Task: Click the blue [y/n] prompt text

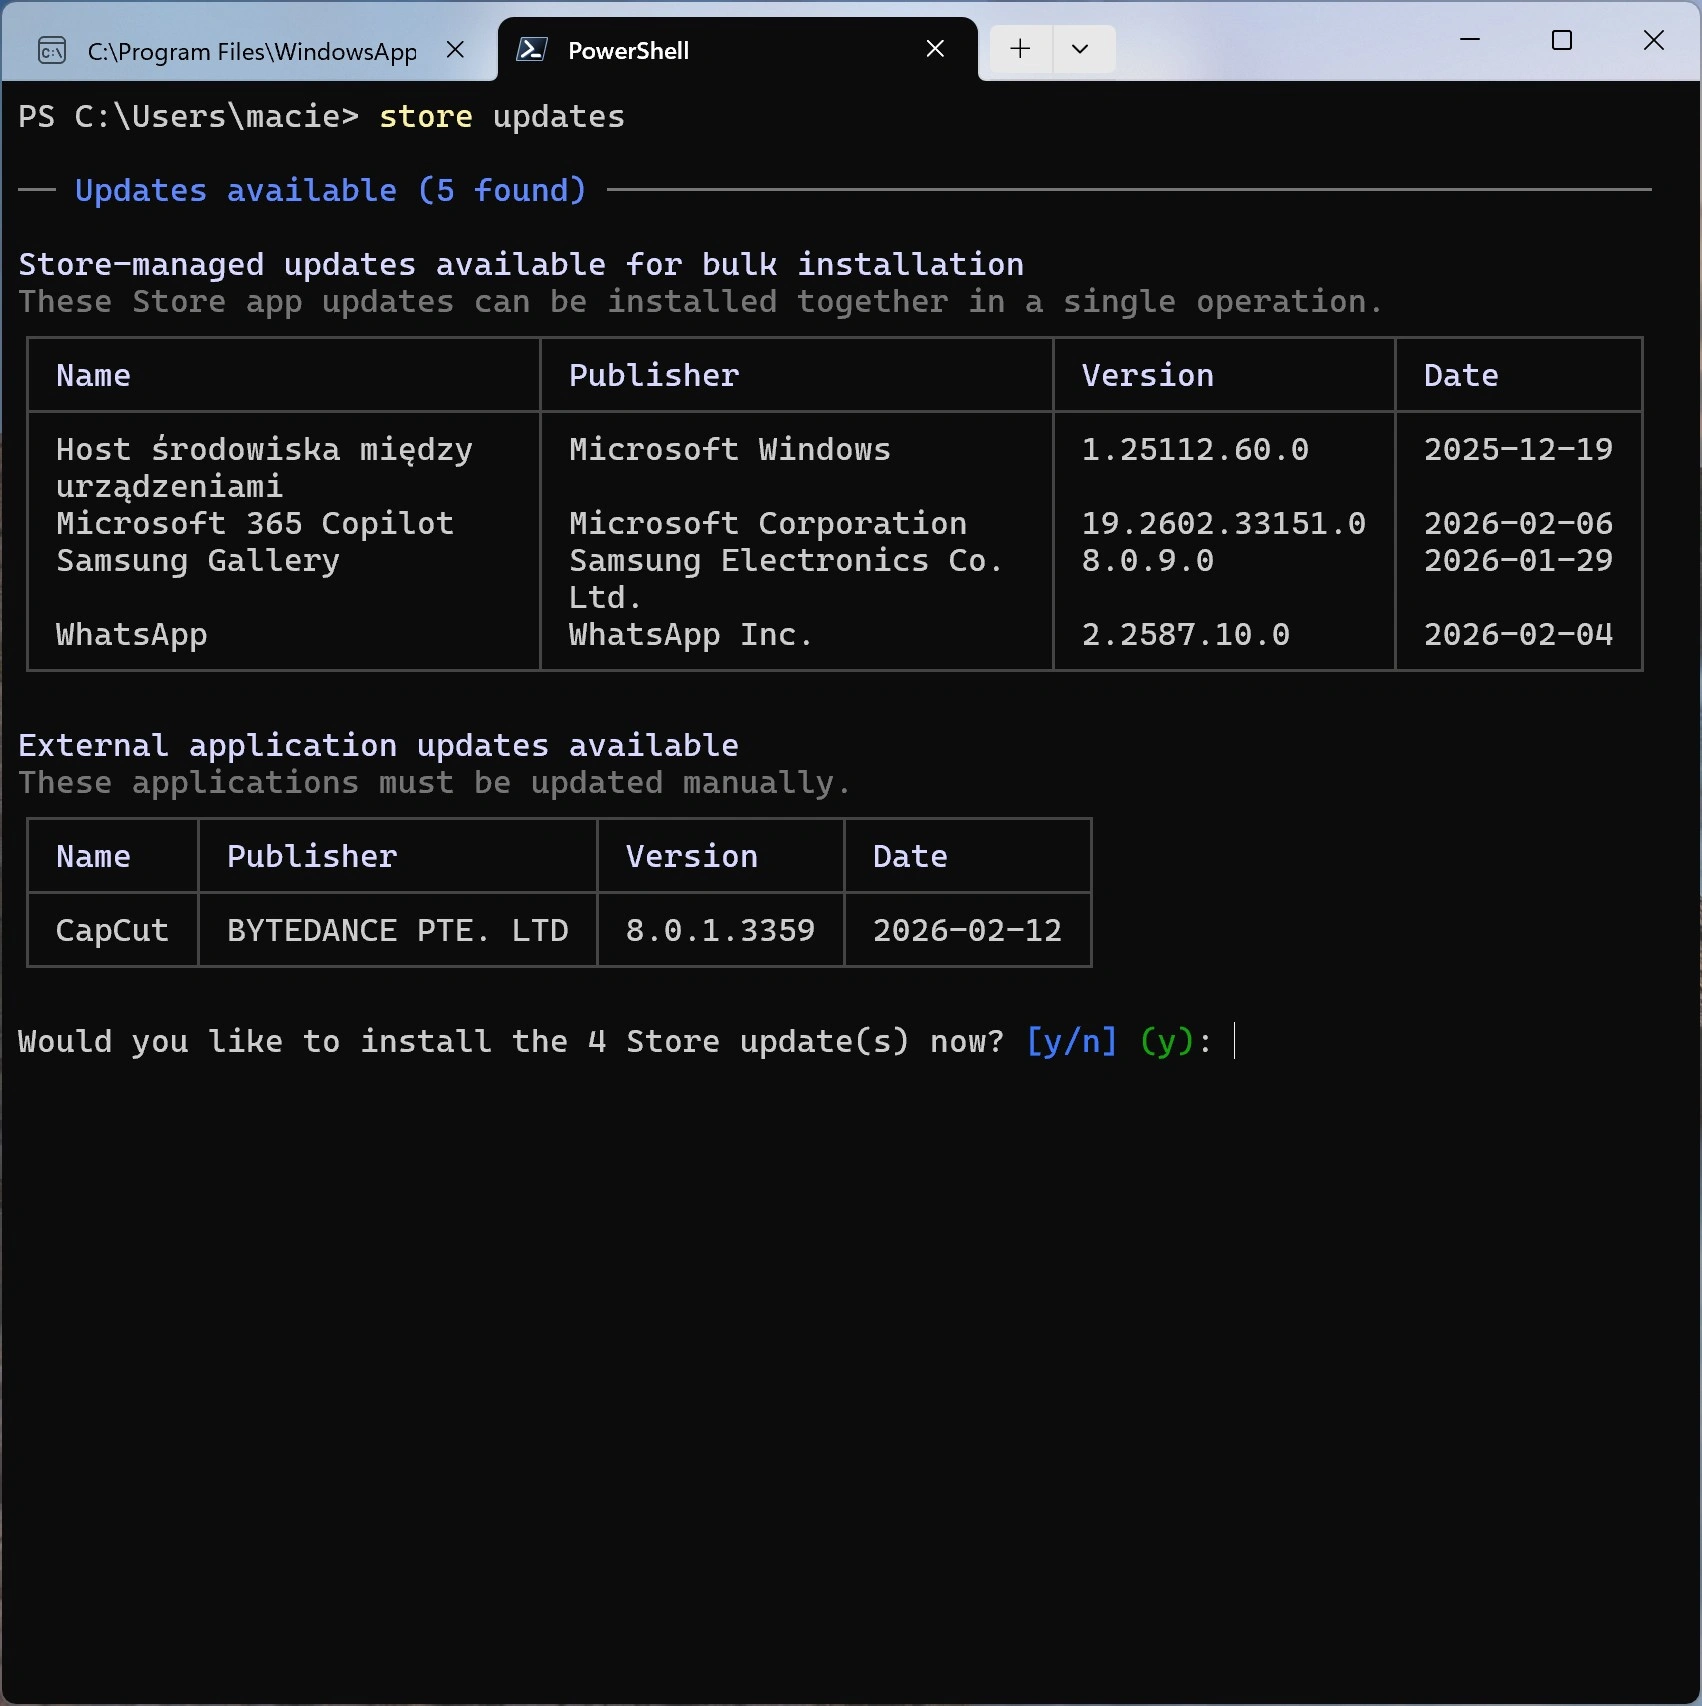Action: click(x=1070, y=1041)
